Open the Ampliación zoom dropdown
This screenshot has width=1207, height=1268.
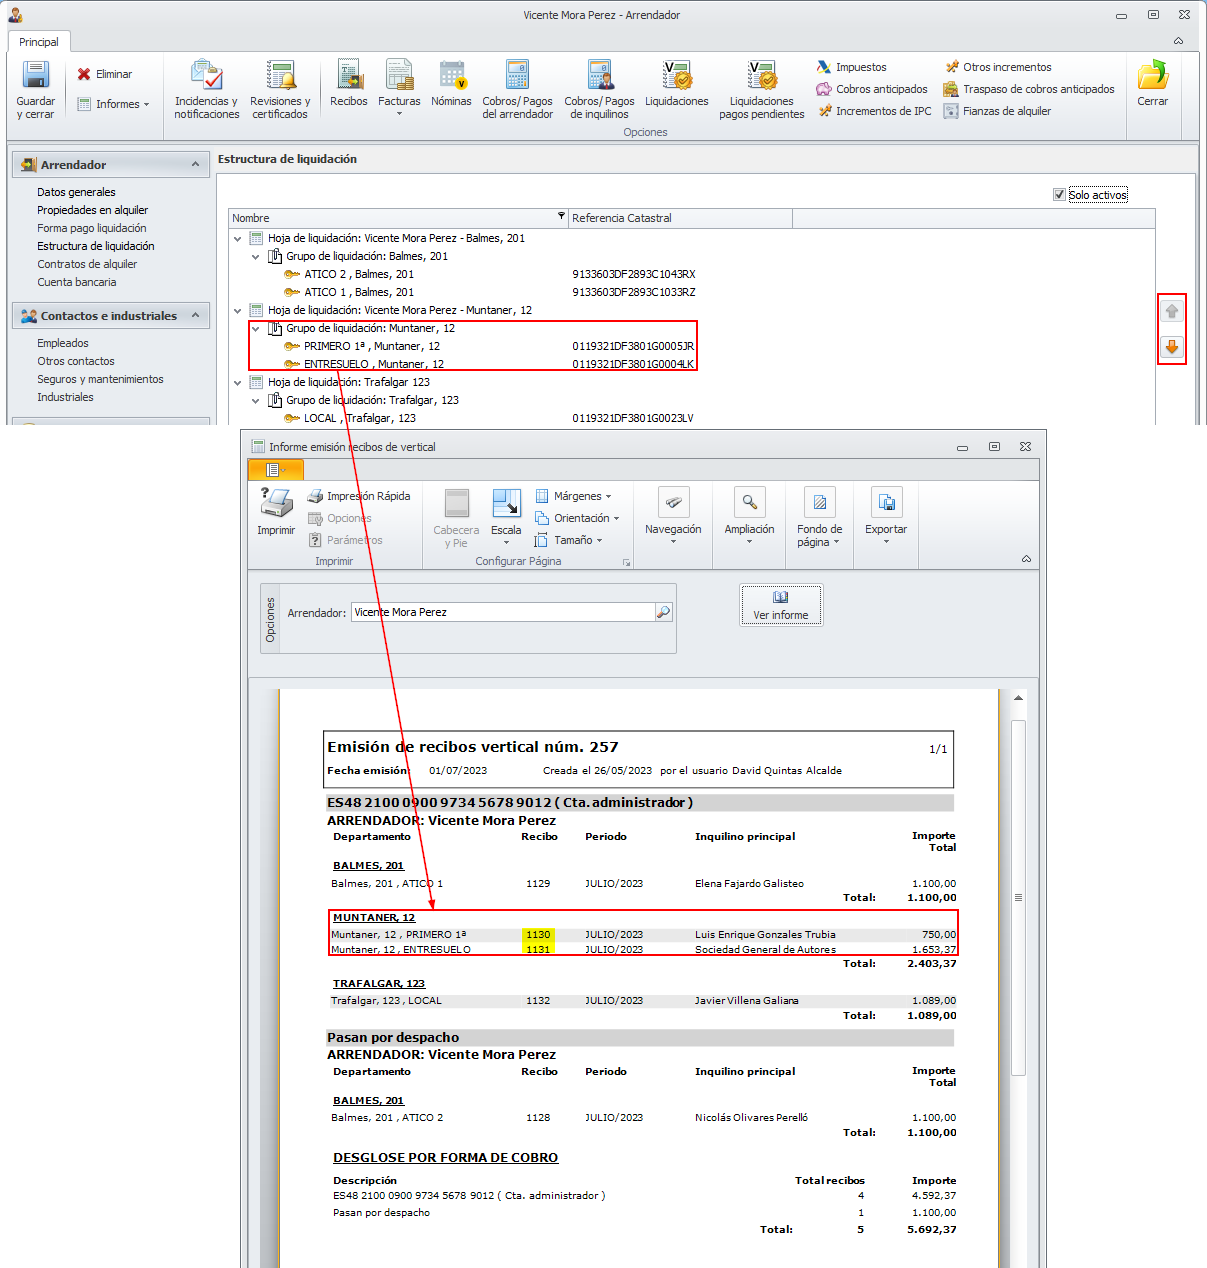749,516
